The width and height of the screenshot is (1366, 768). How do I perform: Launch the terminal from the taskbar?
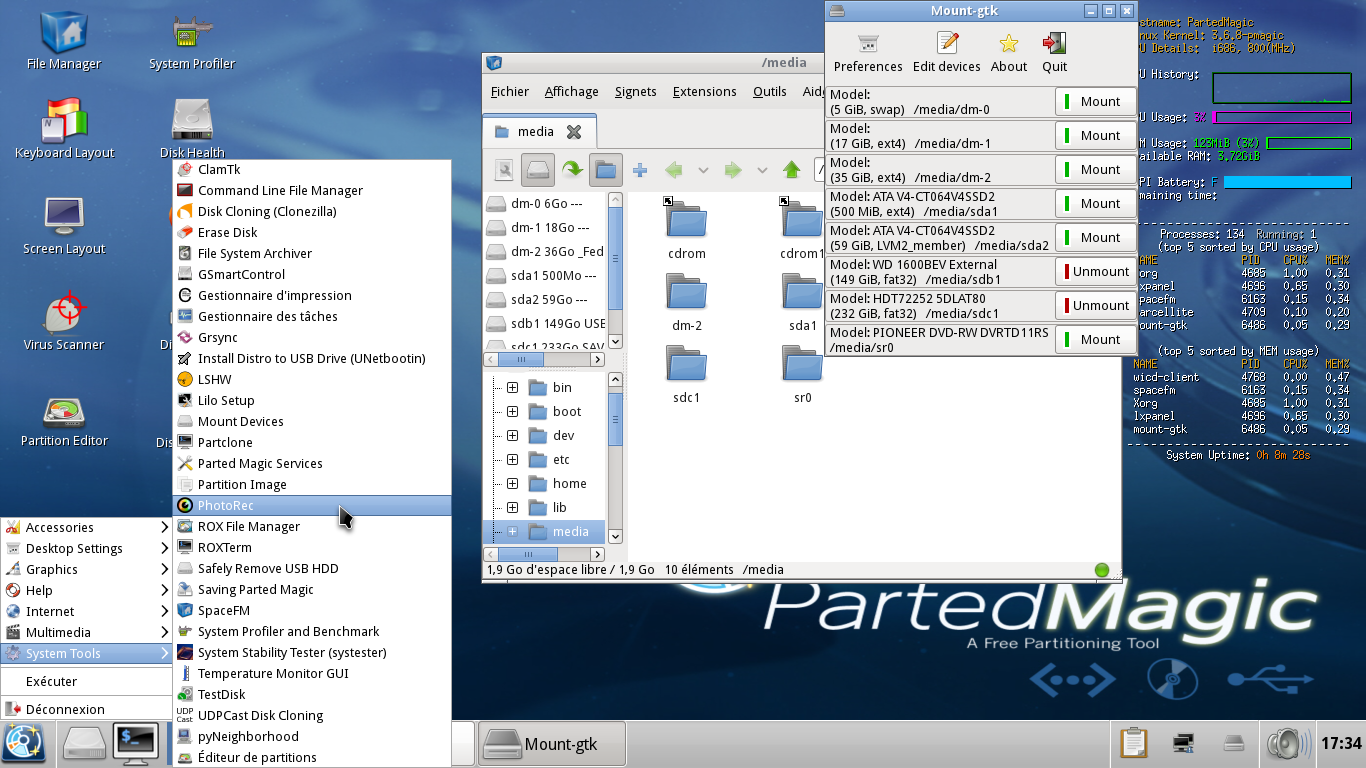point(137,743)
